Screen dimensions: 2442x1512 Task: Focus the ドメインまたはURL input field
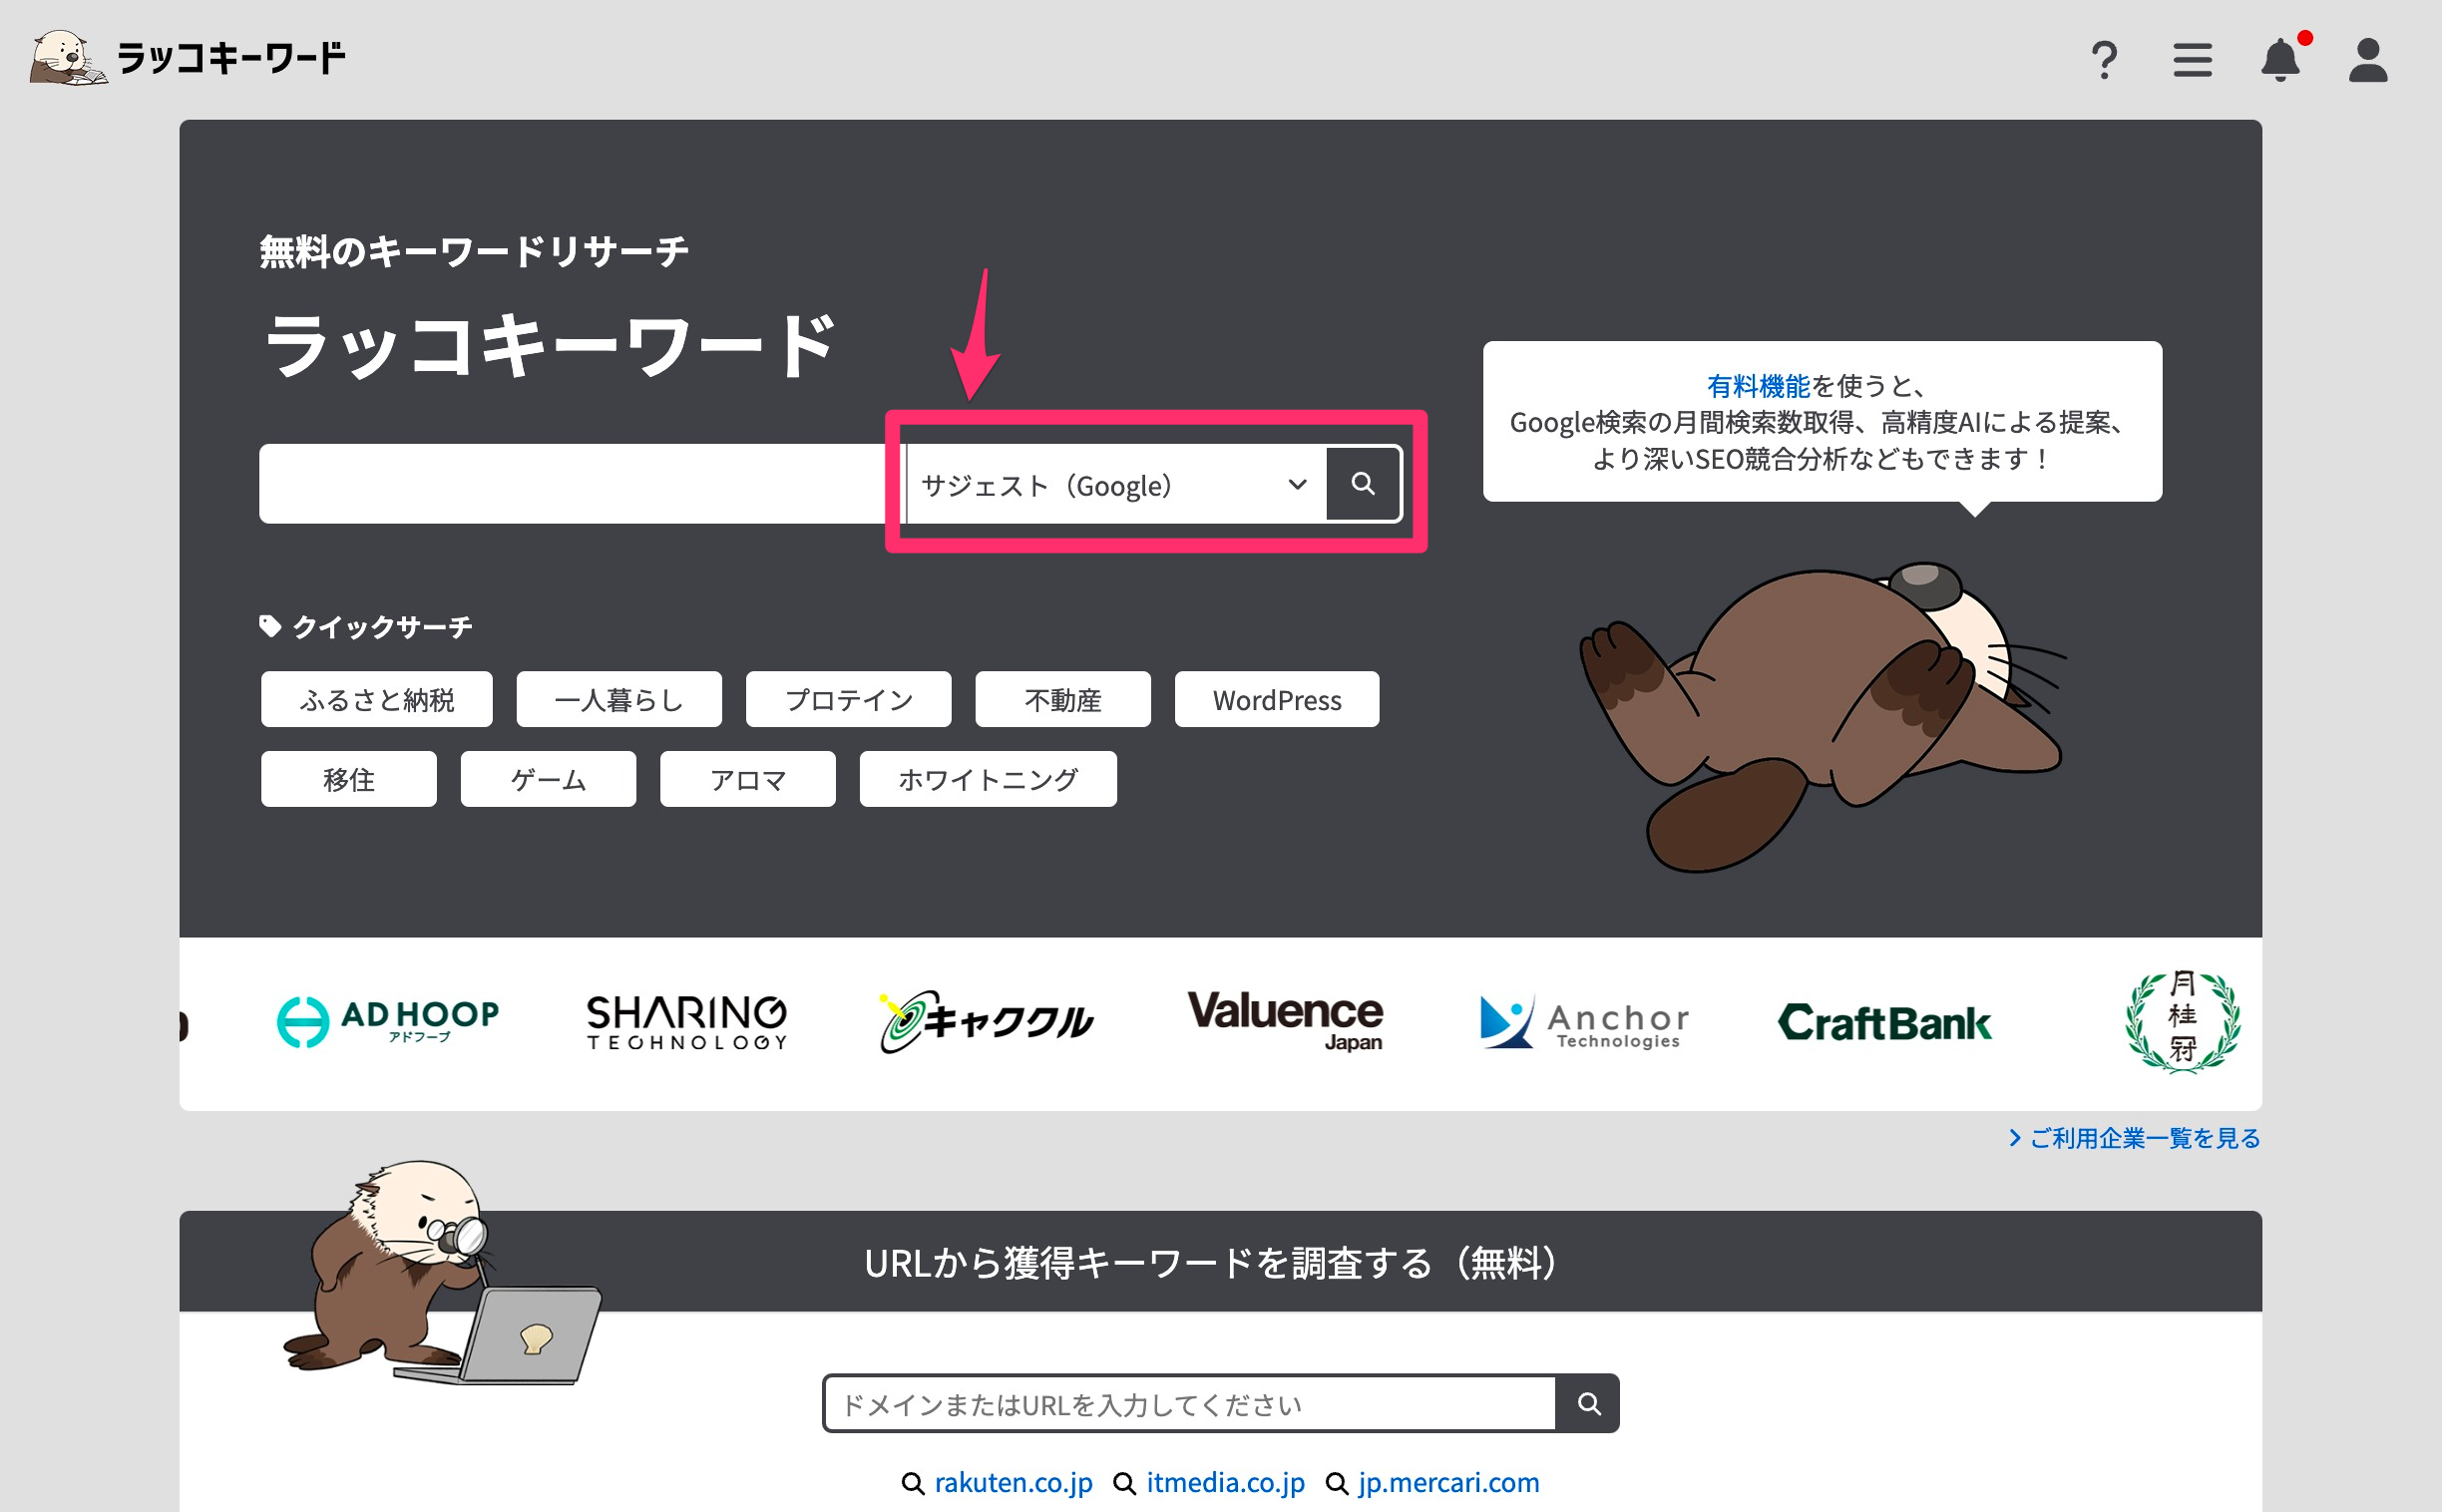click(1189, 1403)
